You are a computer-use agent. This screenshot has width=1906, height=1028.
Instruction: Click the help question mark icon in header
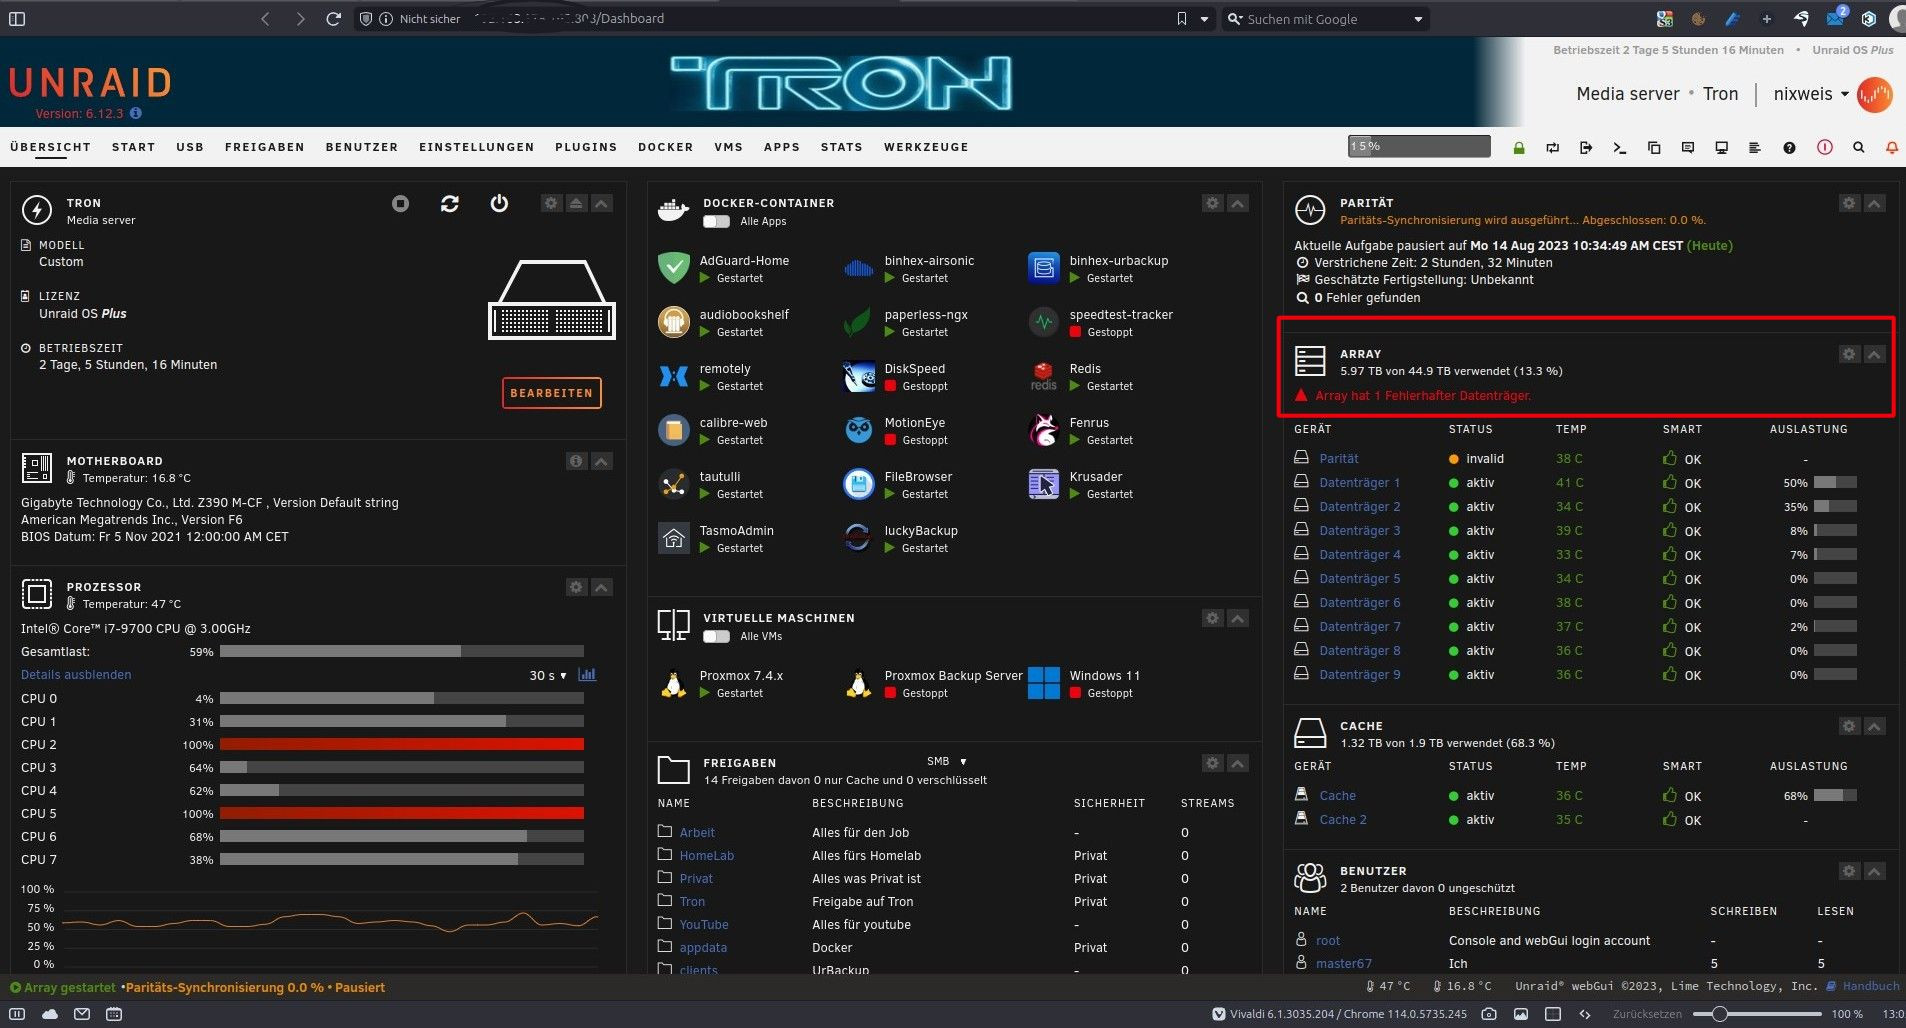tap(1789, 147)
